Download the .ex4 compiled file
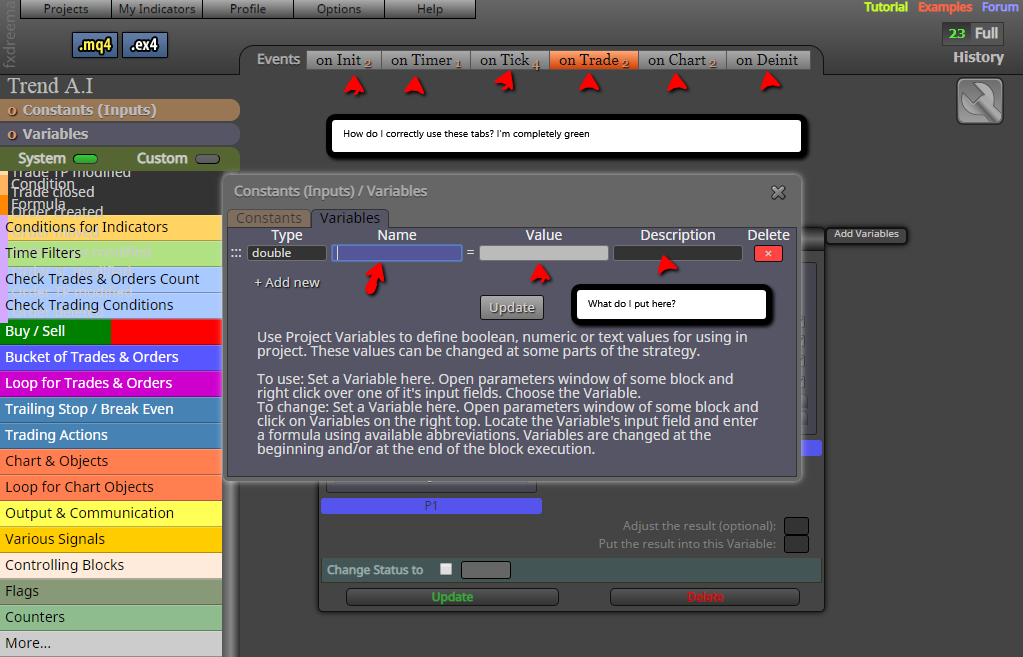Screen dimensions: 1023x657 point(145,45)
